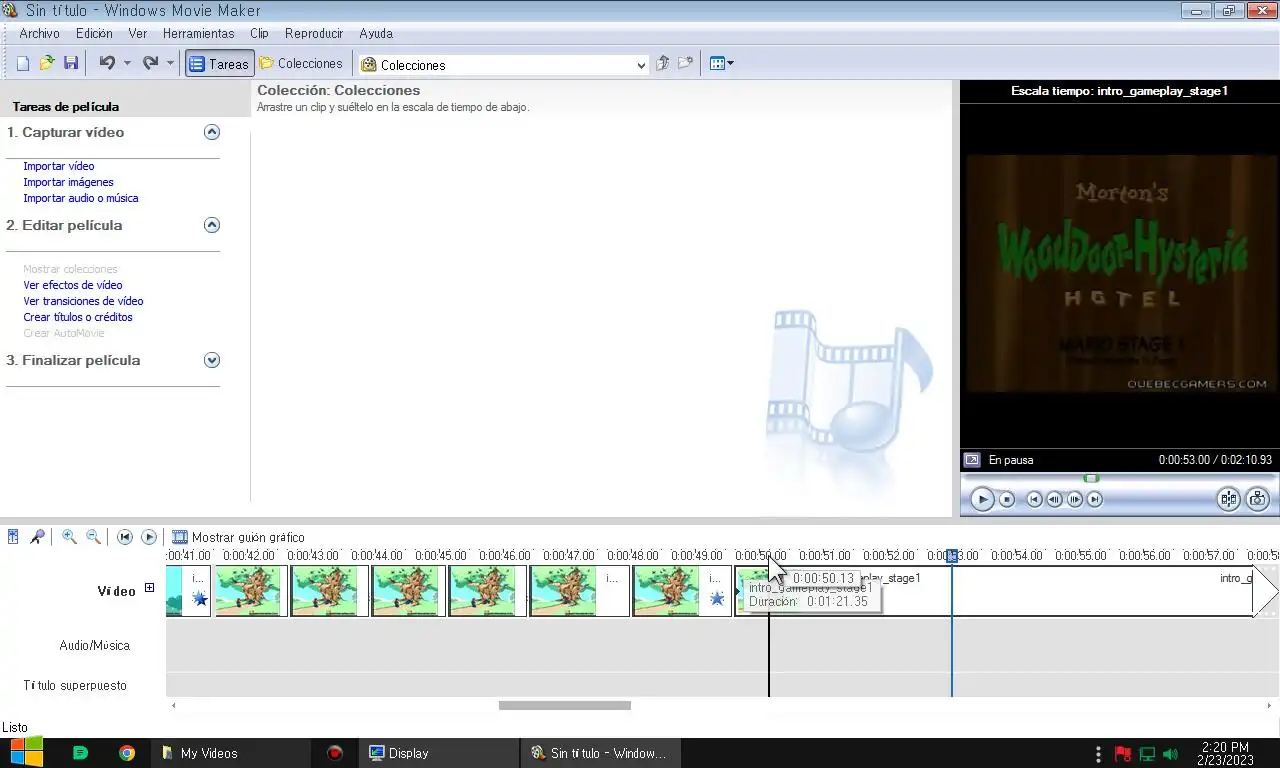Image resolution: width=1280 pixels, height=768 pixels.
Task: Open the Edición menu
Action: pyautogui.click(x=94, y=33)
